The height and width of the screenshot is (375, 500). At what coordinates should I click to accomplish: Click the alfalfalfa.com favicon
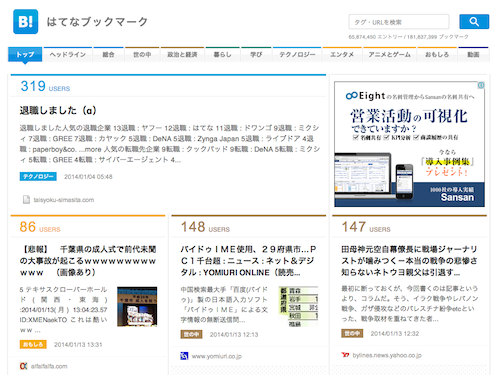pos(23,366)
